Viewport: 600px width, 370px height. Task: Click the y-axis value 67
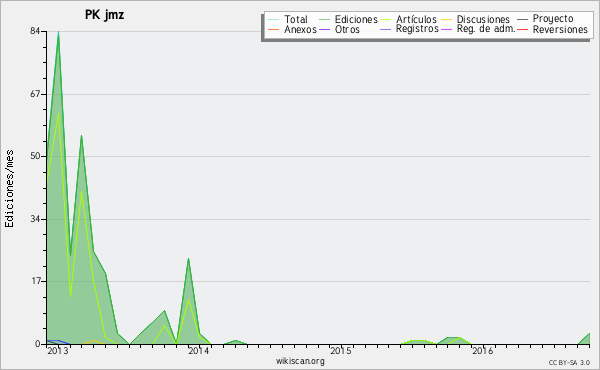click(x=35, y=94)
